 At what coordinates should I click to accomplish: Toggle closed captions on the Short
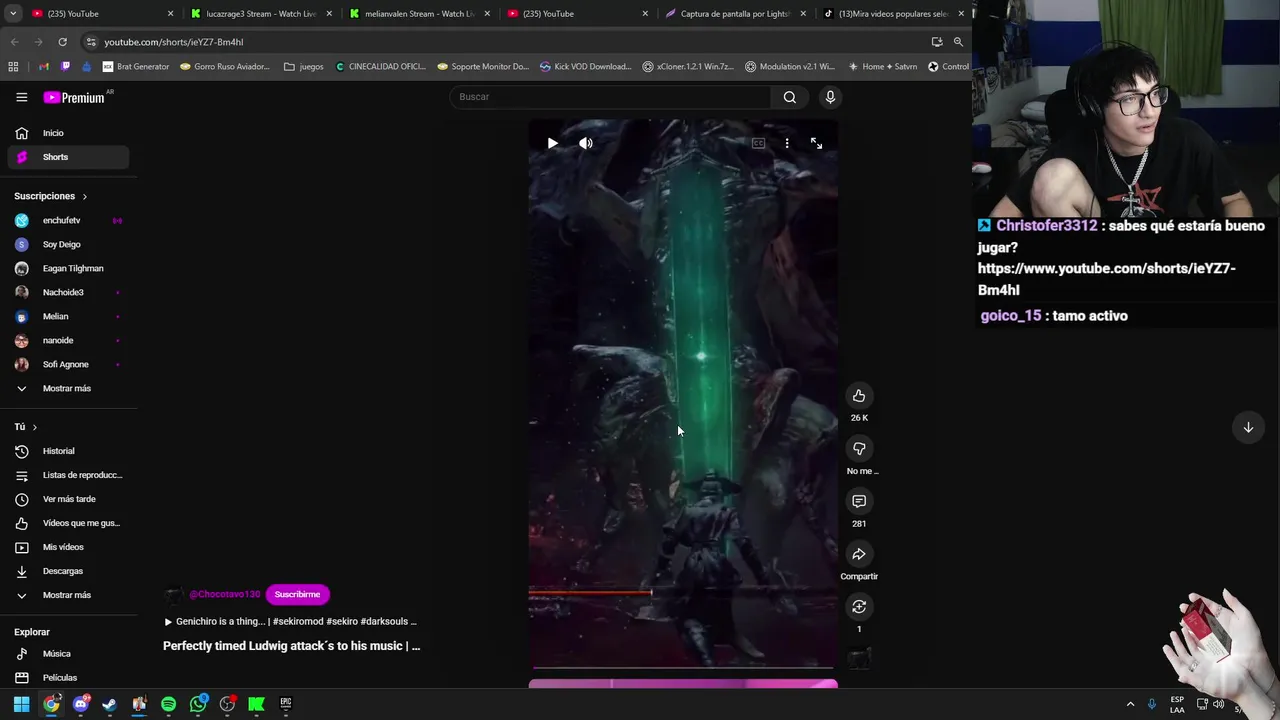pos(758,143)
